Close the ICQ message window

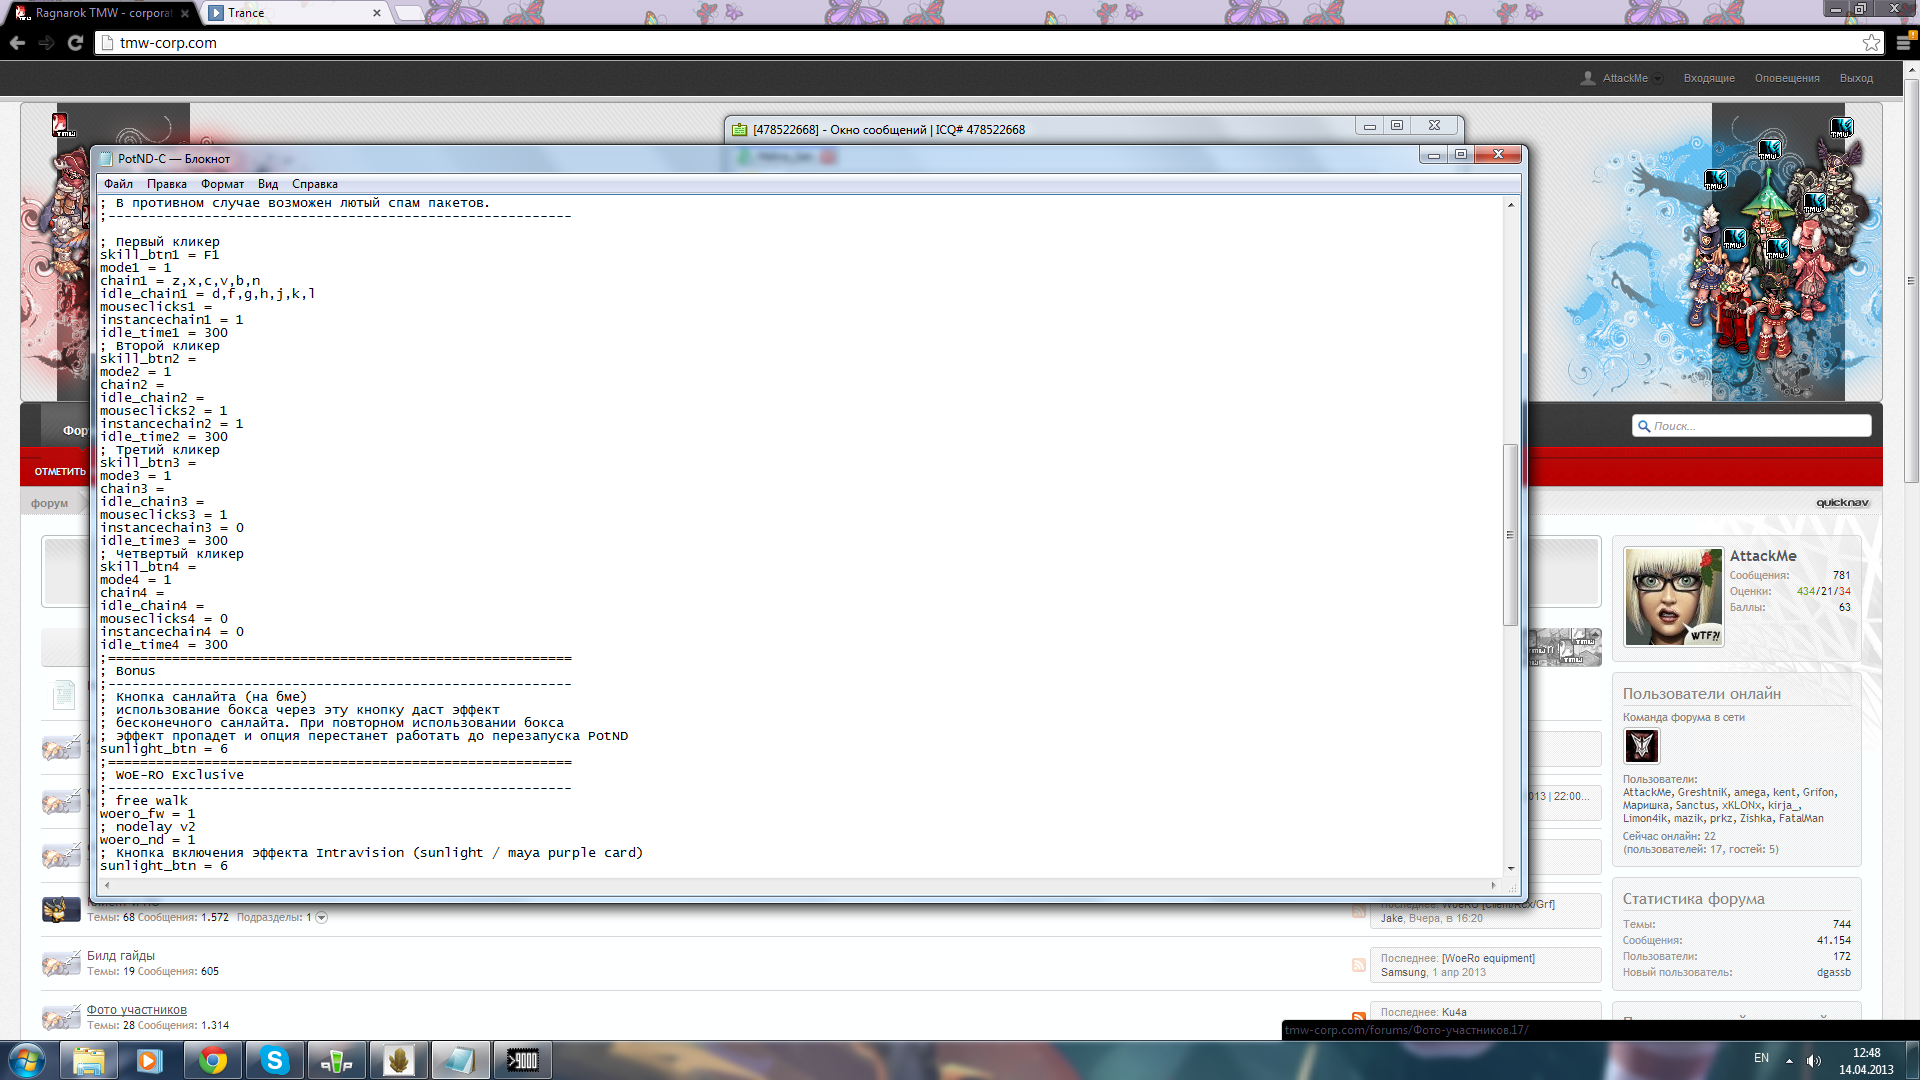click(x=1435, y=126)
